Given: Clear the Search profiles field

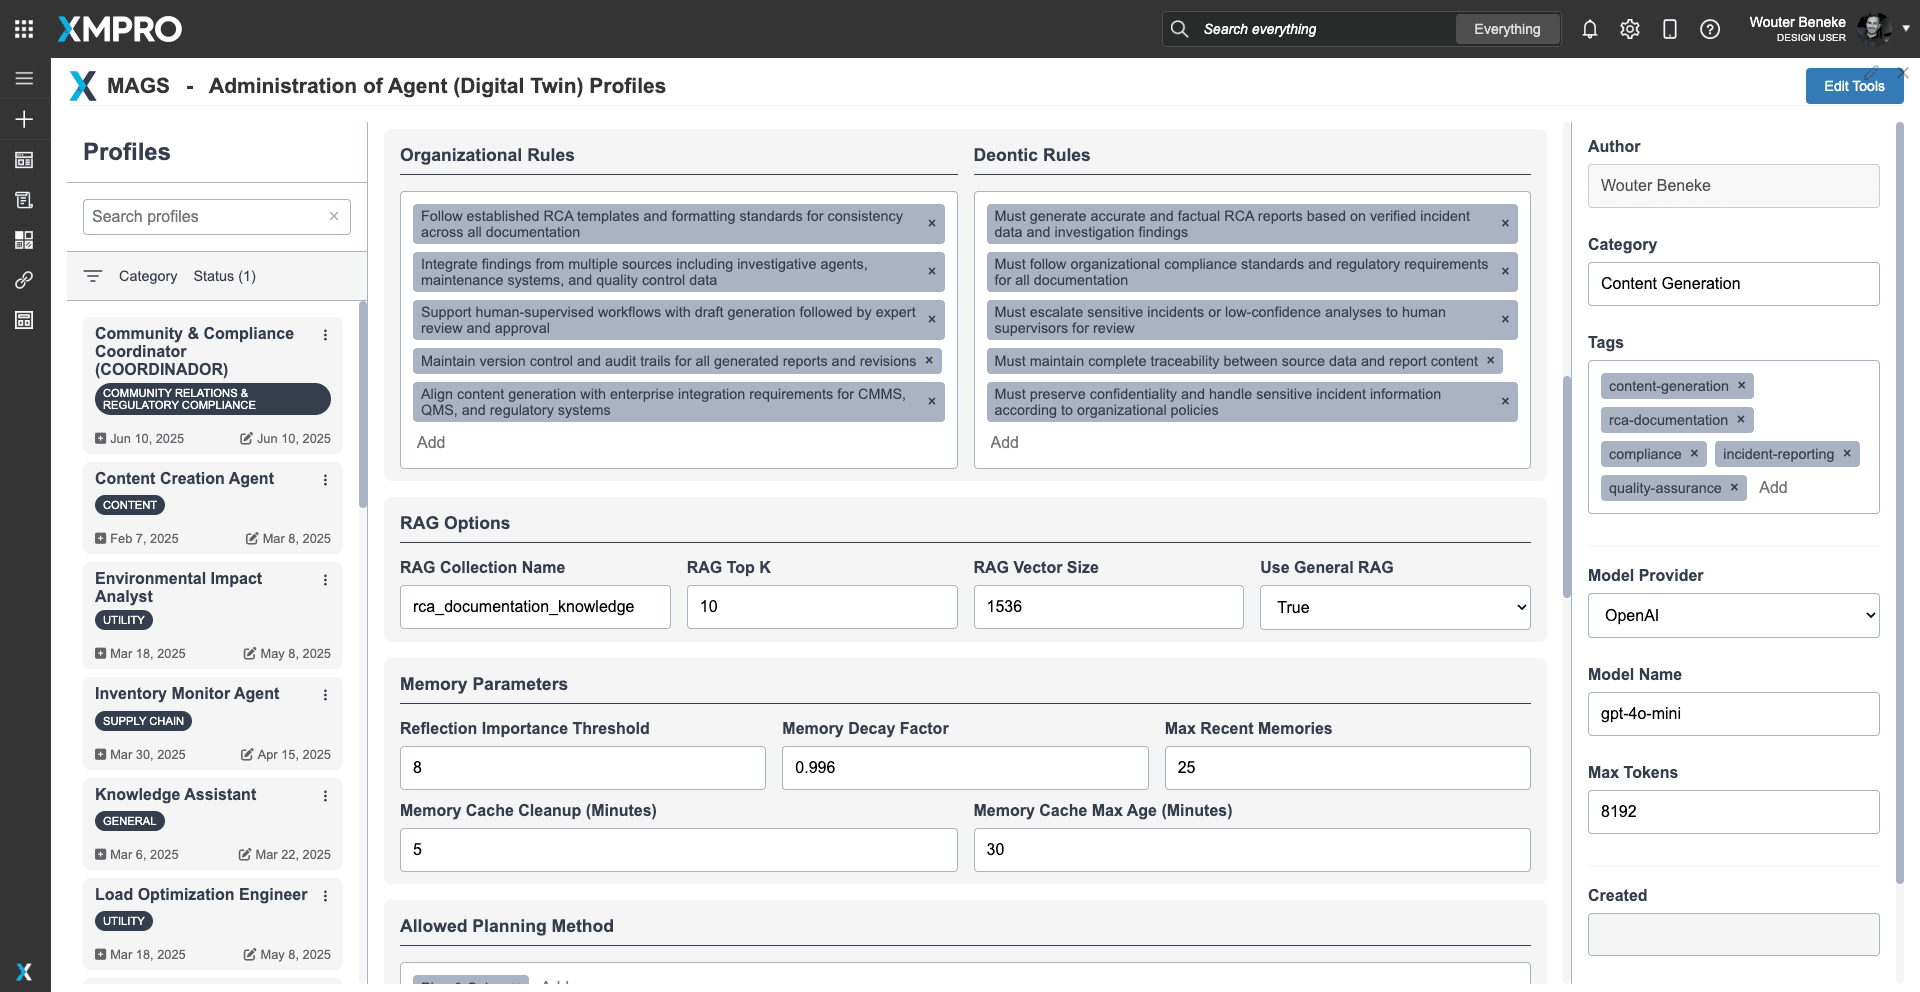Looking at the screenshot, I should 334,216.
